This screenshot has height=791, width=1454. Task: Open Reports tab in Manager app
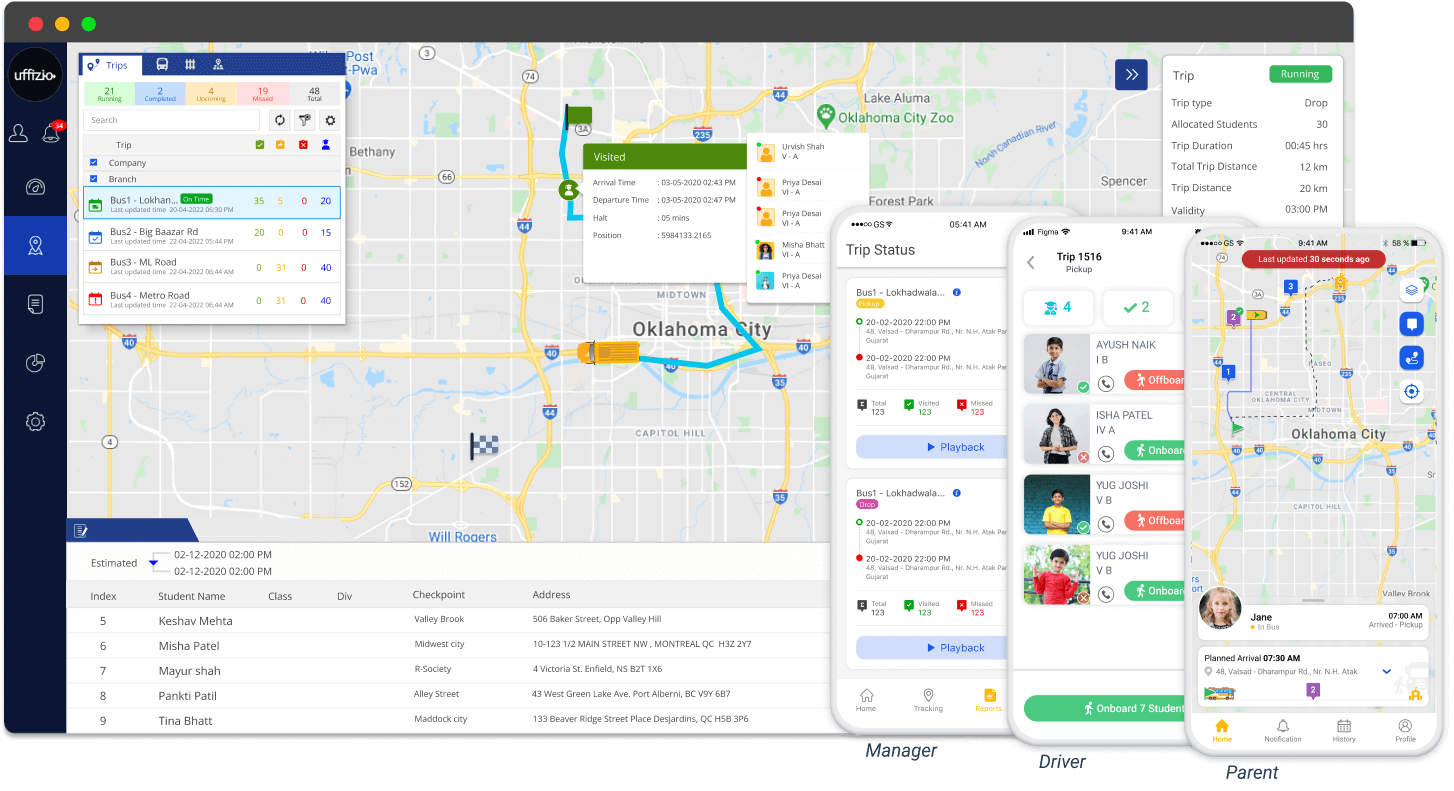pyautogui.click(x=988, y=700)
